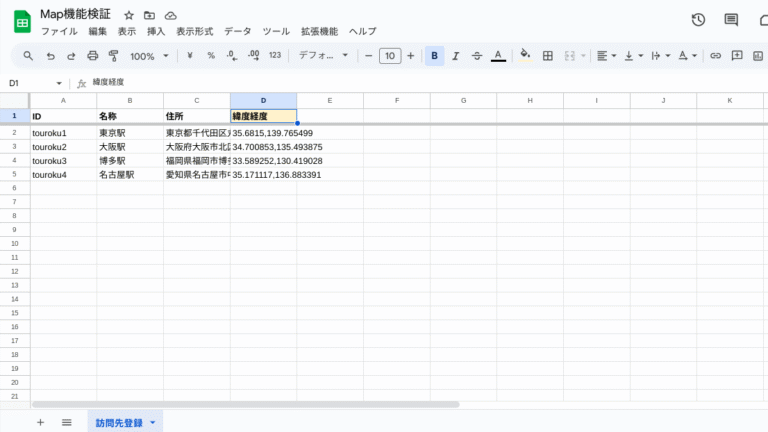Click the borders grid icon
Viewport: 768px width, 432px height.
click(546, 56)
